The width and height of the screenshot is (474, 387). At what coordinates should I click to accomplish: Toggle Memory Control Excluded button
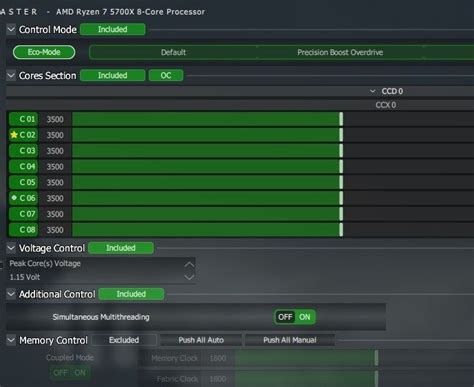tap(124, 340)
